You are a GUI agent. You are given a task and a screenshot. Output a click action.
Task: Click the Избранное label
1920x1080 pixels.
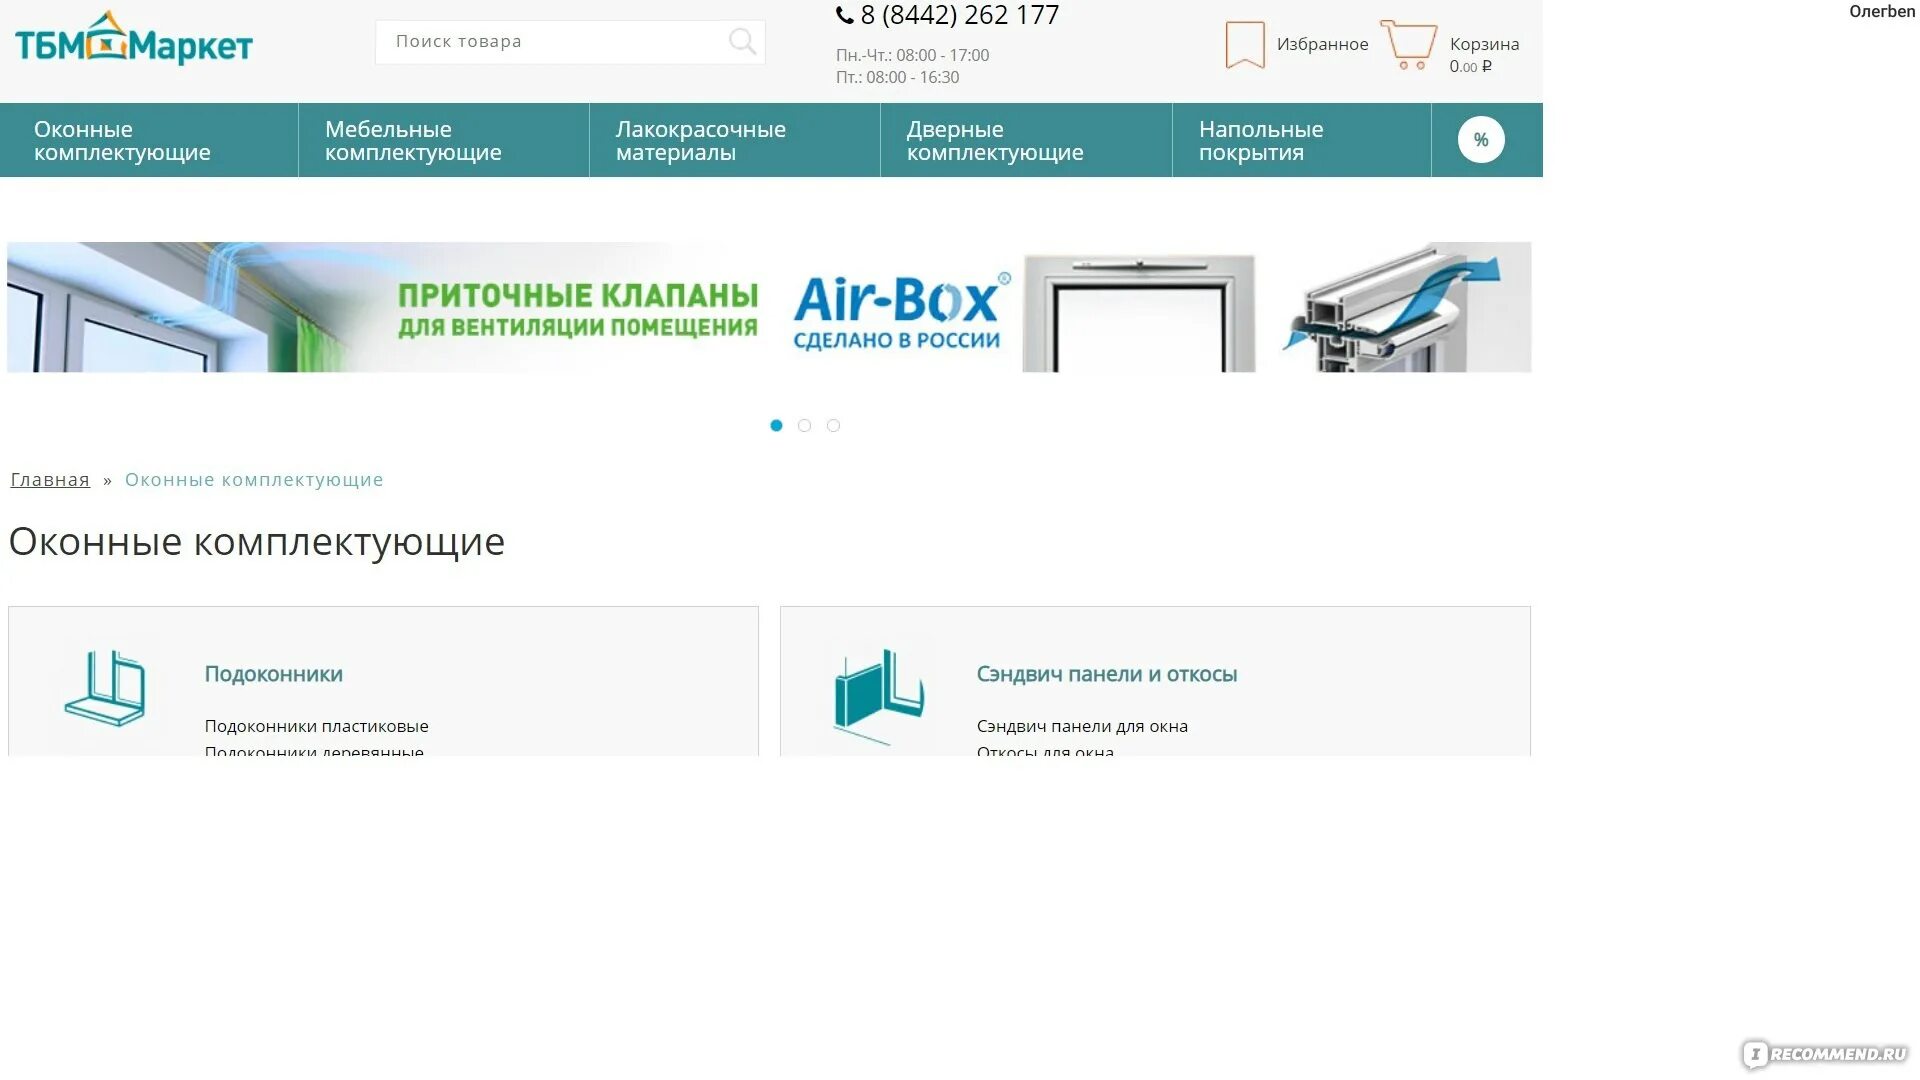point(1322,44)
